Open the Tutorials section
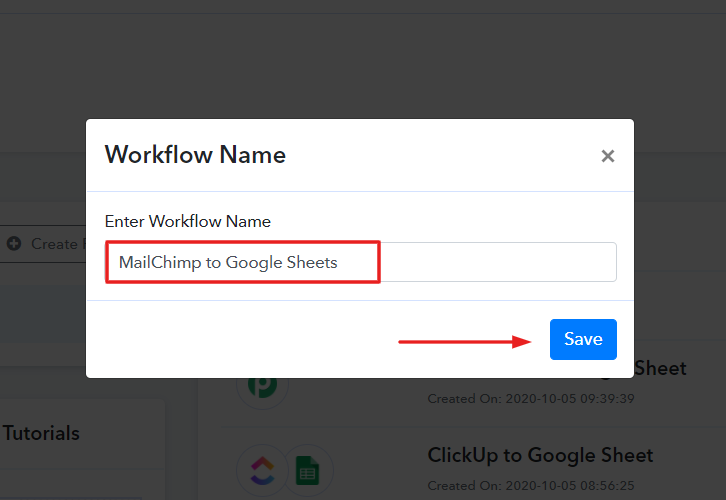726x500 pixels. (x=41, y=433)
